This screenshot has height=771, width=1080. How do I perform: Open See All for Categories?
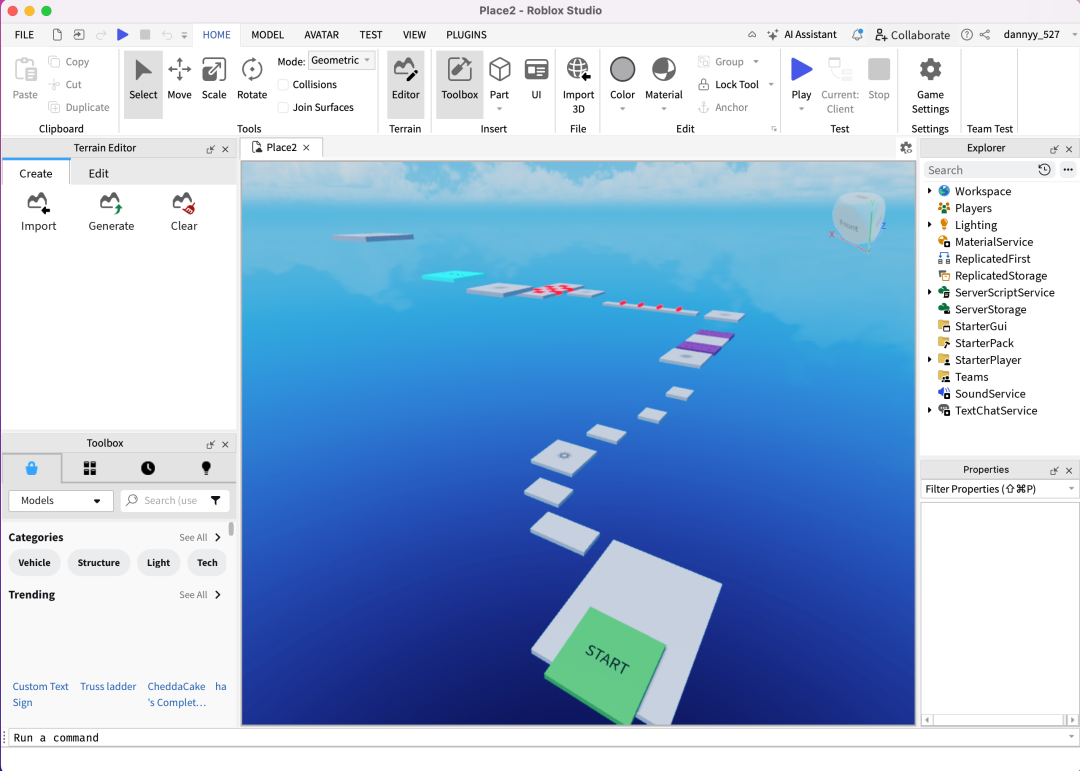coord(200,537)
